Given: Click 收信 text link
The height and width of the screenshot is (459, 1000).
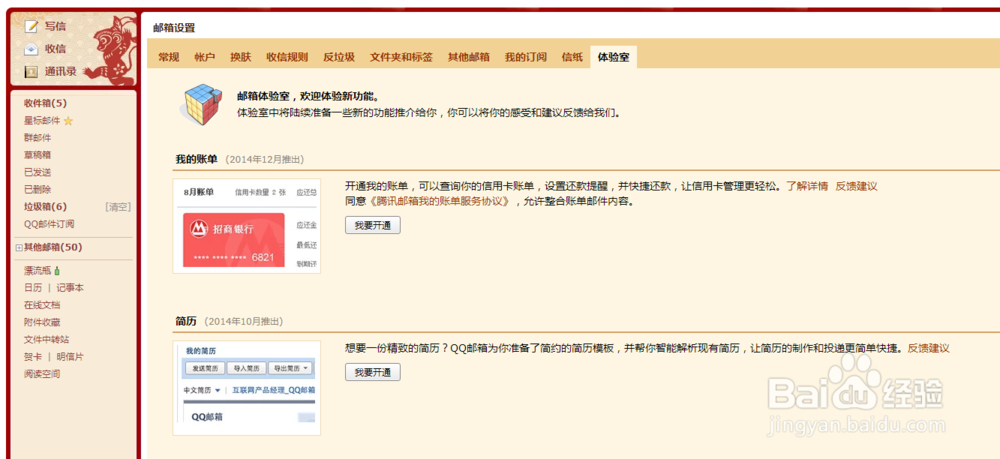Looking at the screenshot, I should pyautogui.click(x=55, y=49).
